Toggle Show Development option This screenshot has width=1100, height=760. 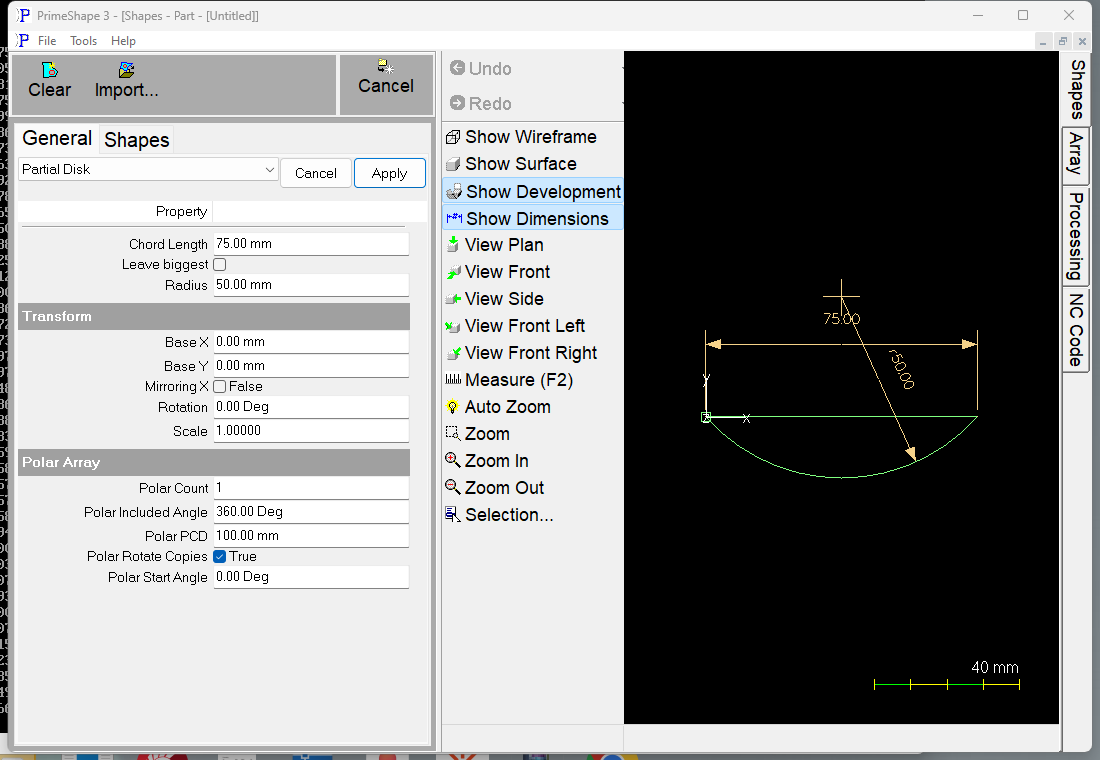tap(533, 192)
